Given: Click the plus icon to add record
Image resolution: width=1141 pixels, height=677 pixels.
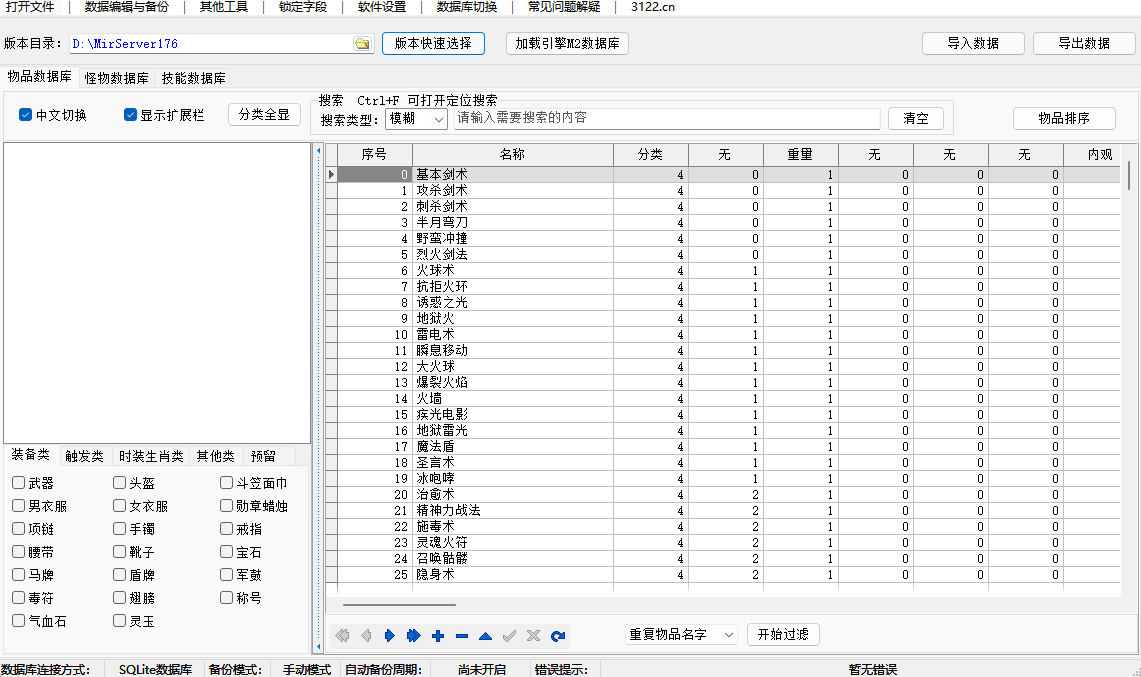Looking at the screenshot, I should 438,636.
